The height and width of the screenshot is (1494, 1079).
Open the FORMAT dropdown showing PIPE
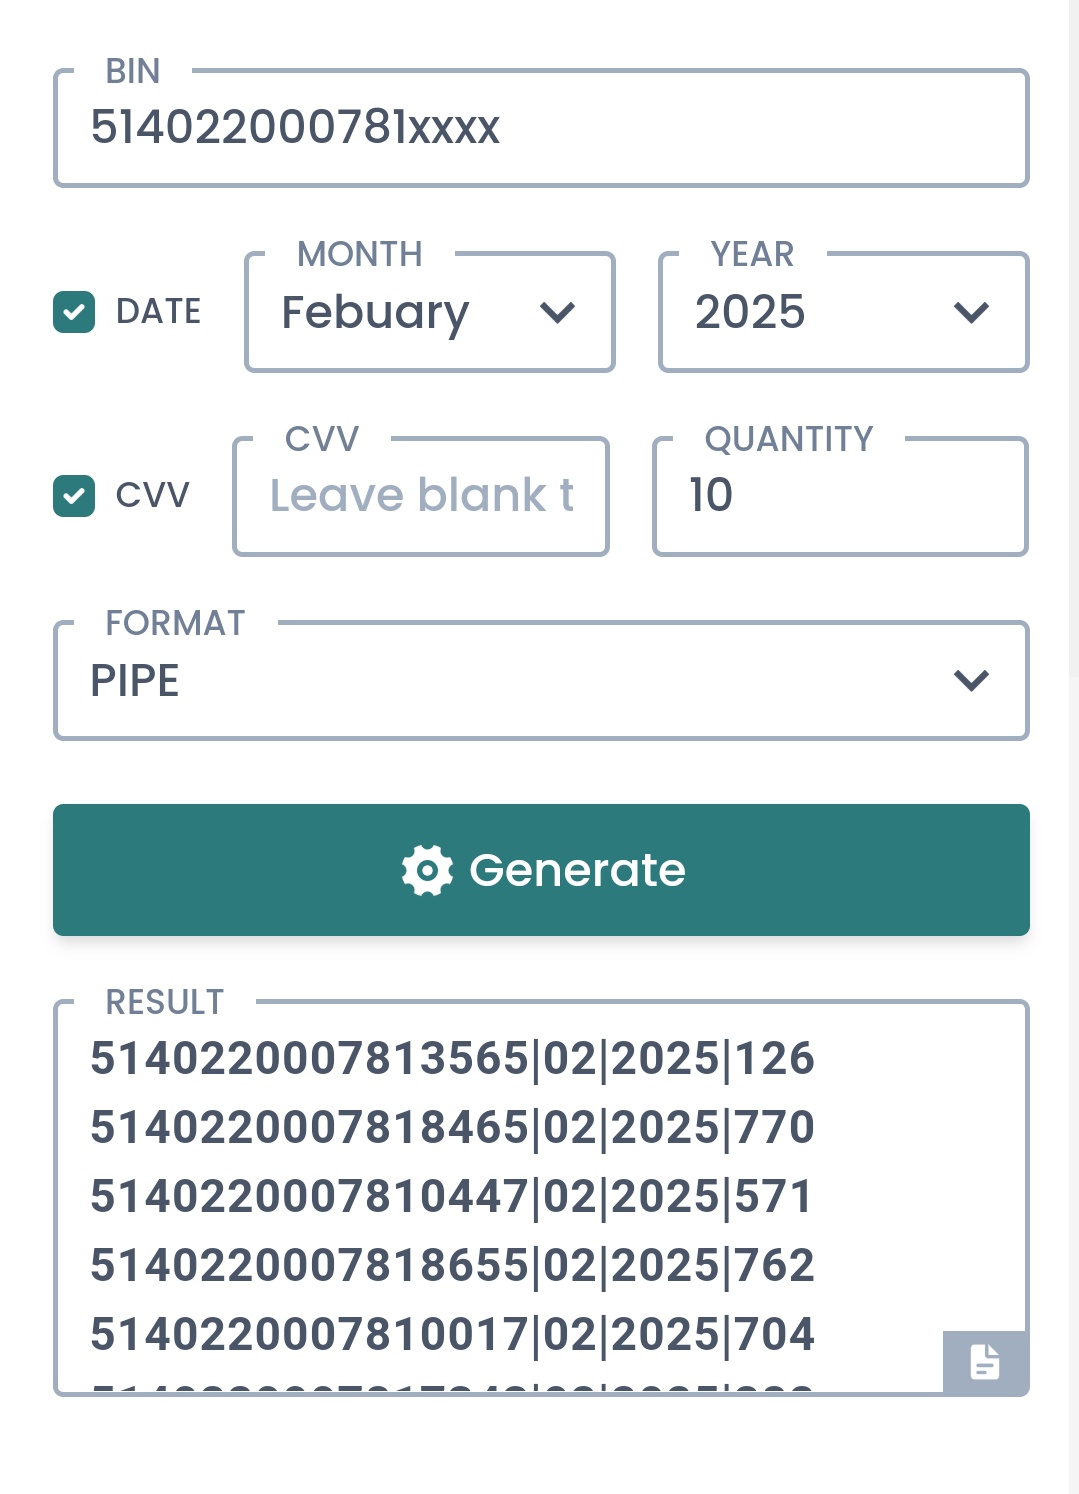[x=541, y=680]
